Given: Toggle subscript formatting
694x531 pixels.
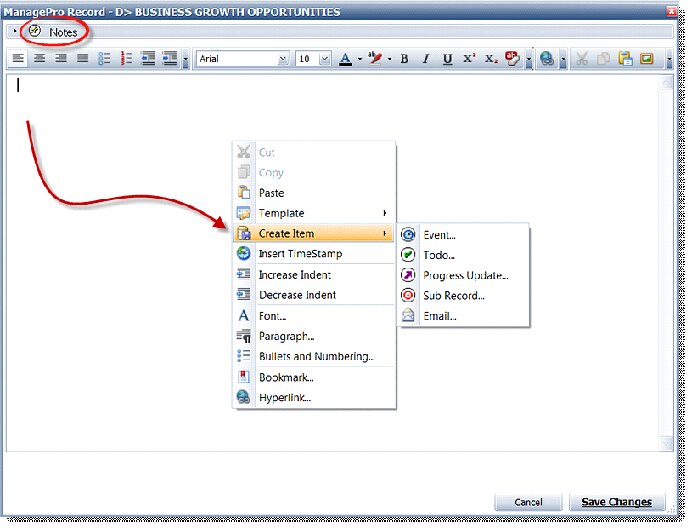Looking at the screenshot, I should tap(491, 59).
